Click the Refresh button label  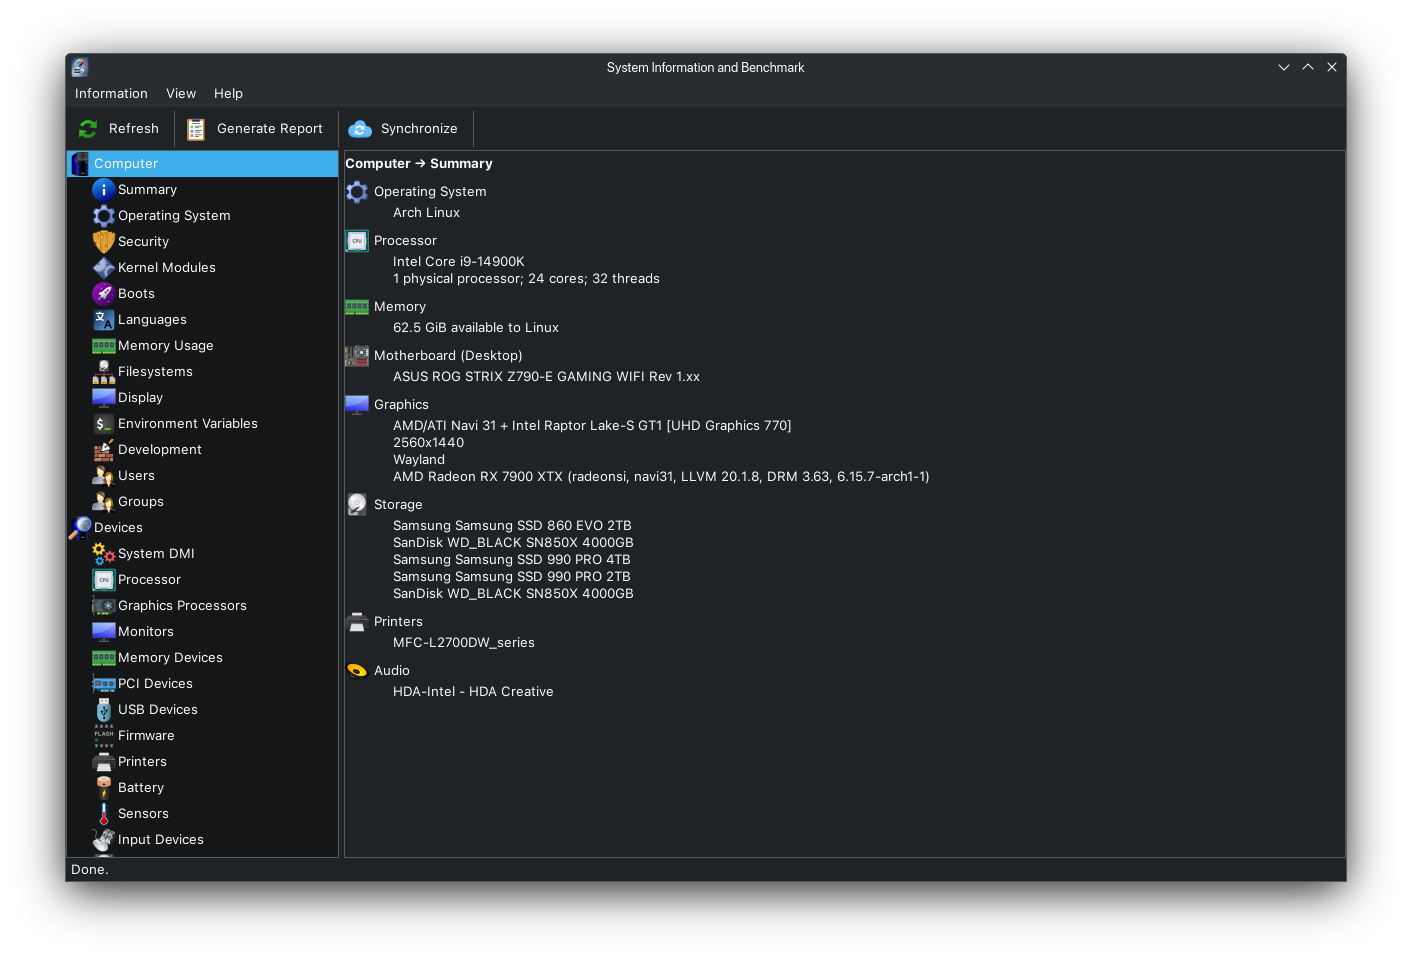[134, 128]
